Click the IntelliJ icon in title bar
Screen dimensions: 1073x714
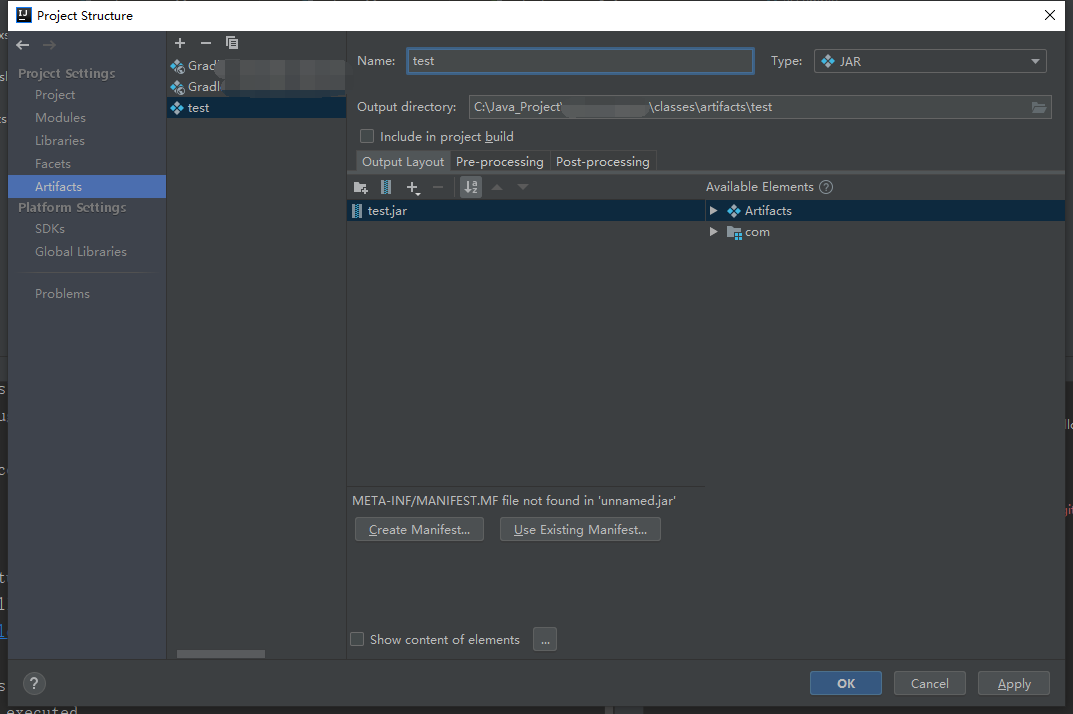[24, 15]
